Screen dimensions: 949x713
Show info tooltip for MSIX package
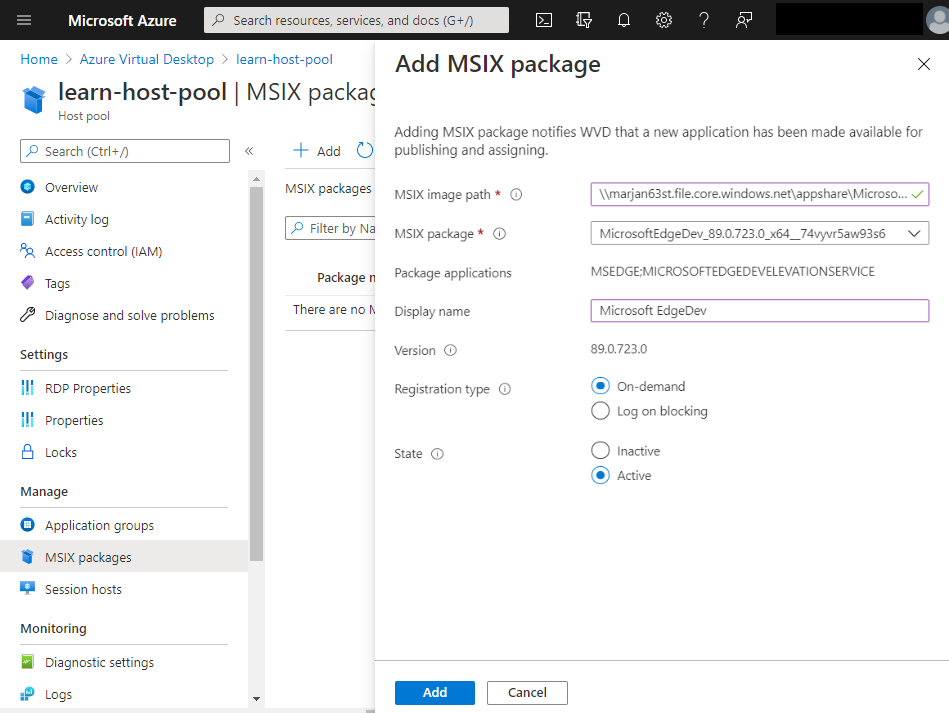tap(499, 234)
